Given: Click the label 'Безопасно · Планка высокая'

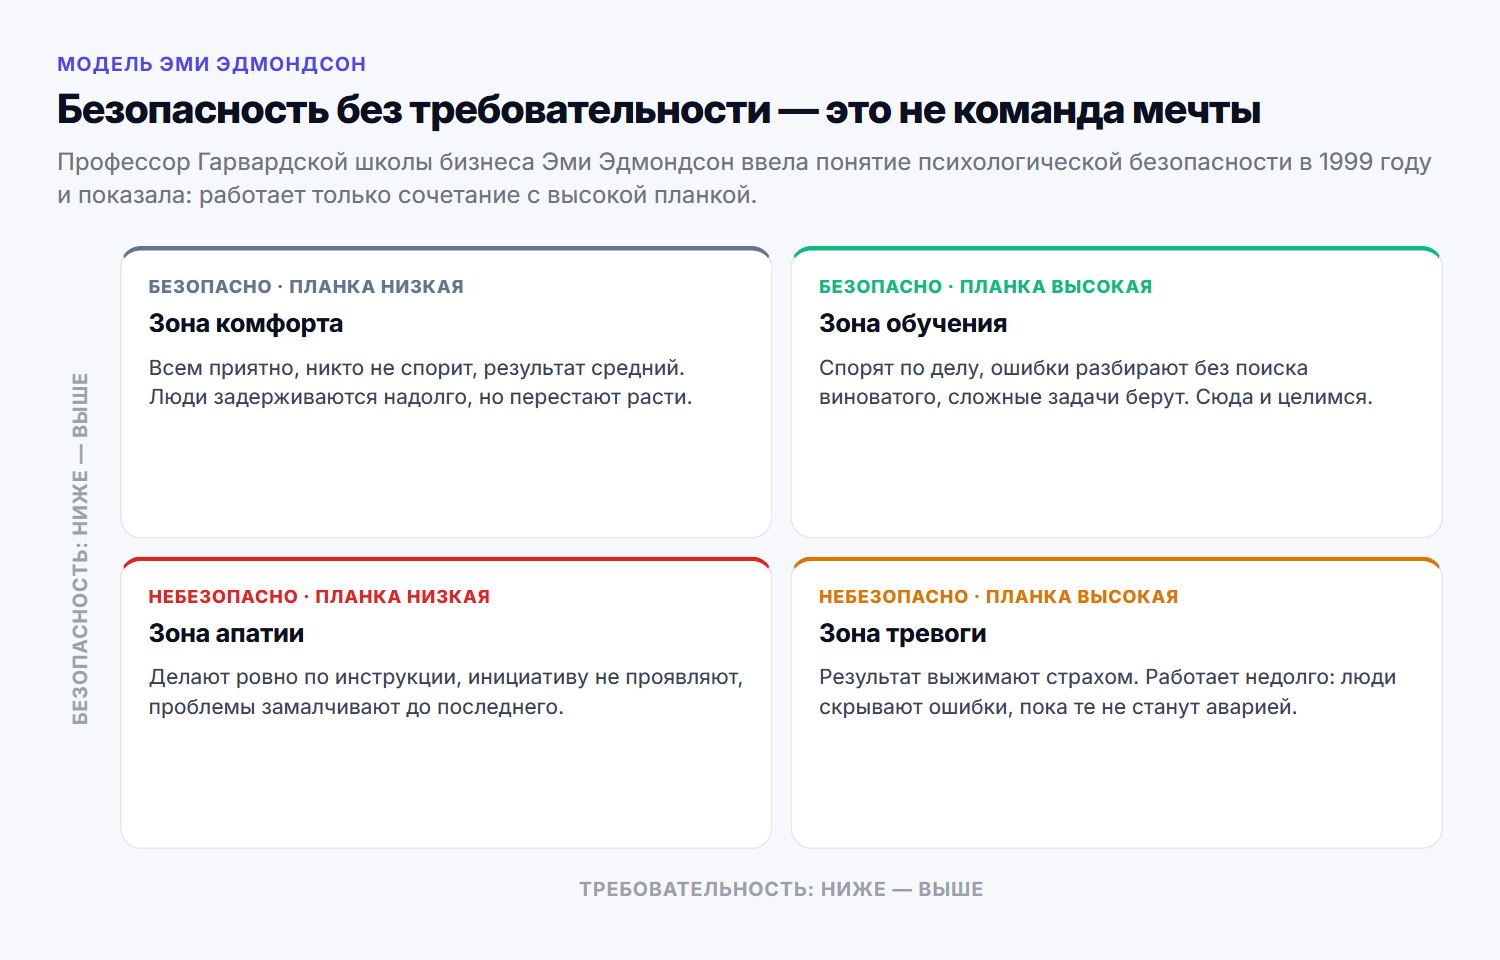Looking at the screenshot, I should (985, 287).
